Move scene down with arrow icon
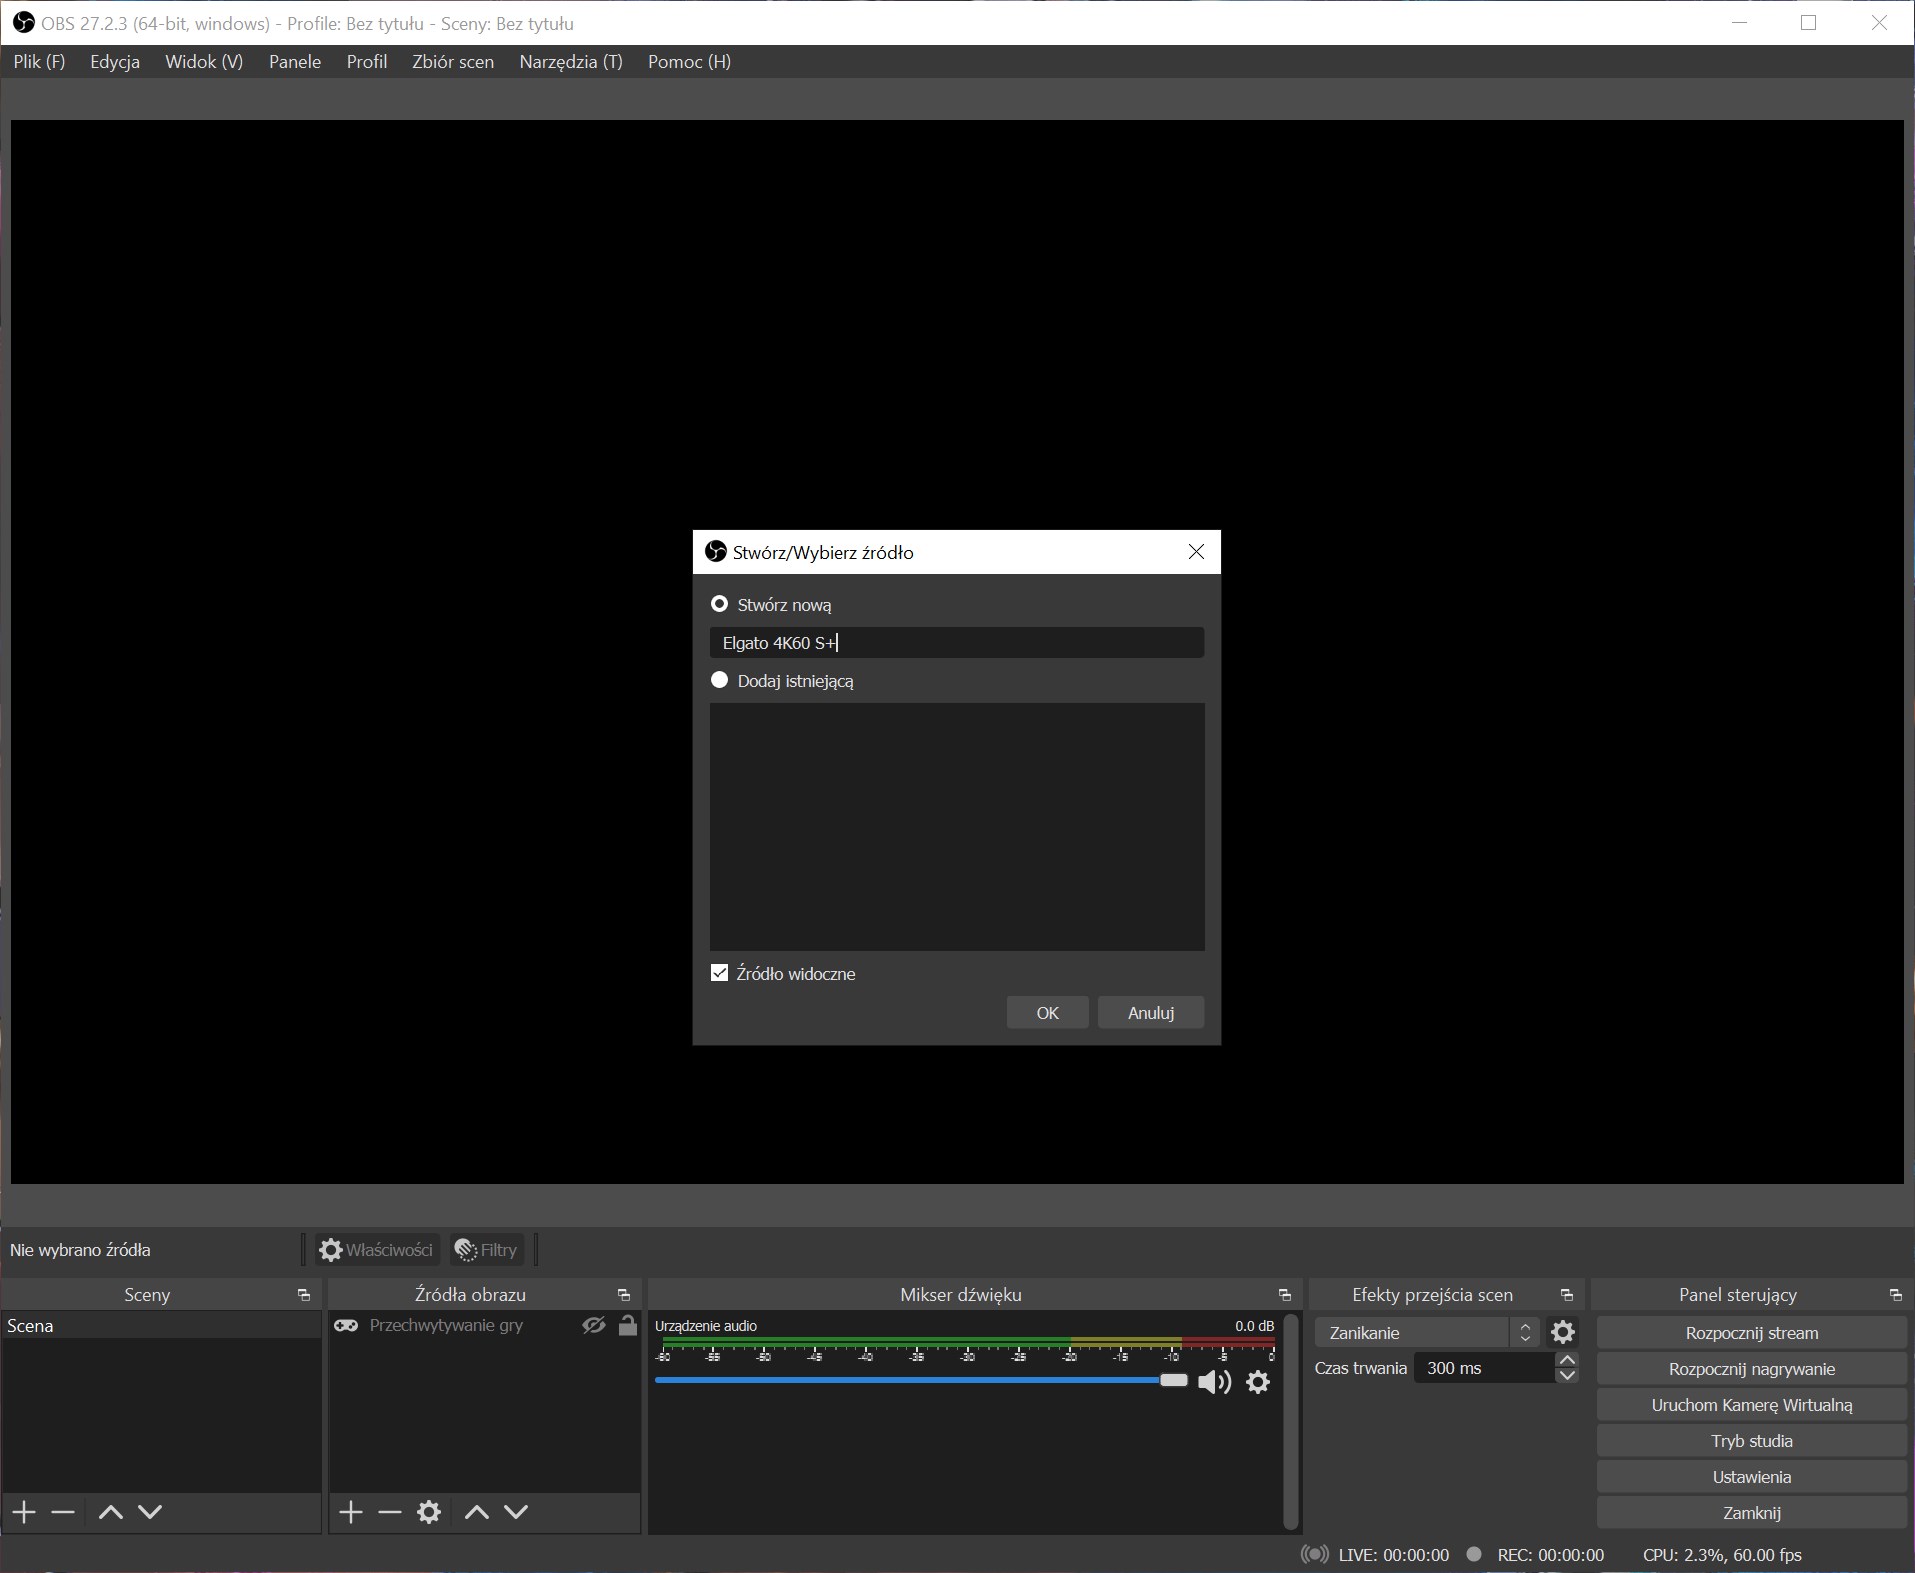 [x=150, y=1511]
